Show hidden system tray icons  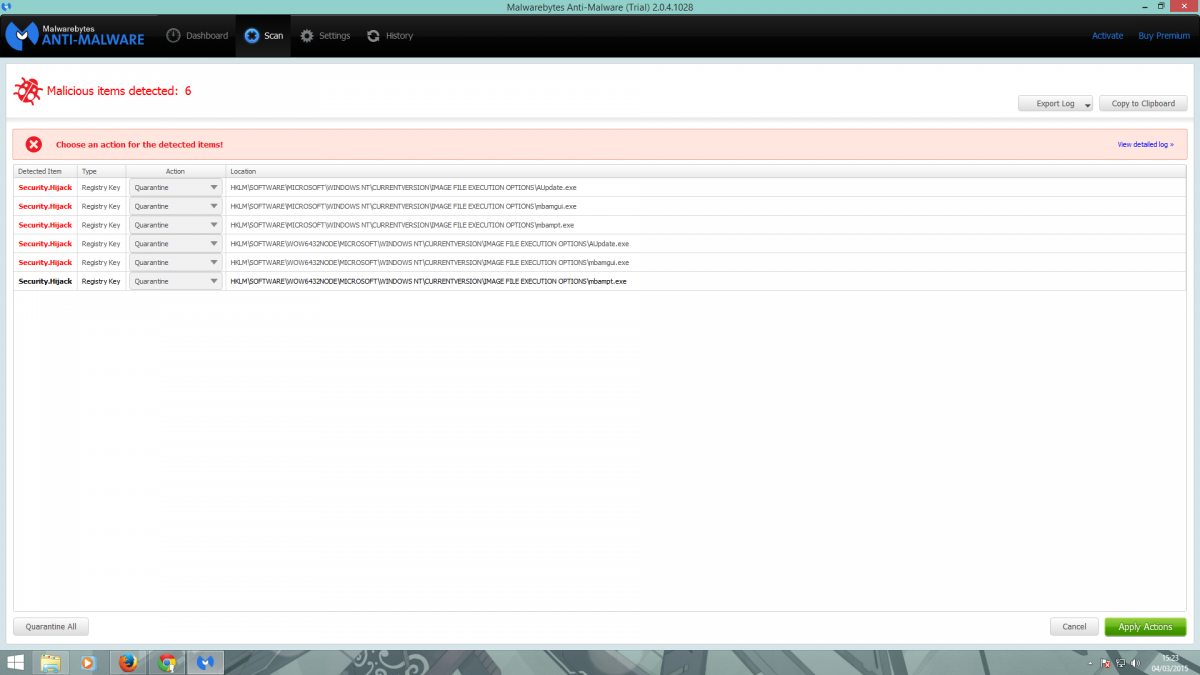point(1090,663)
